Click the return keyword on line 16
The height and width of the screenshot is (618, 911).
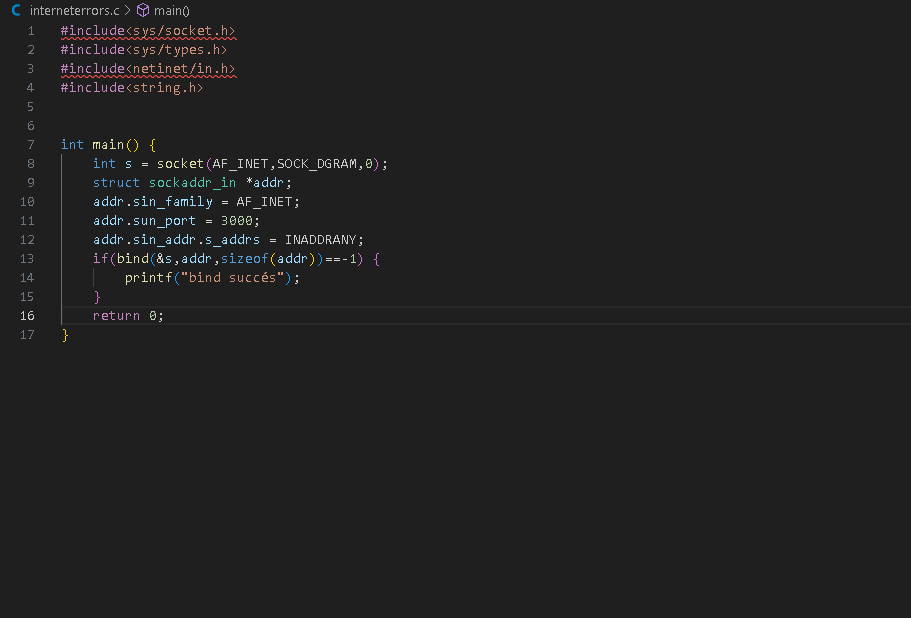click(116, 315)
